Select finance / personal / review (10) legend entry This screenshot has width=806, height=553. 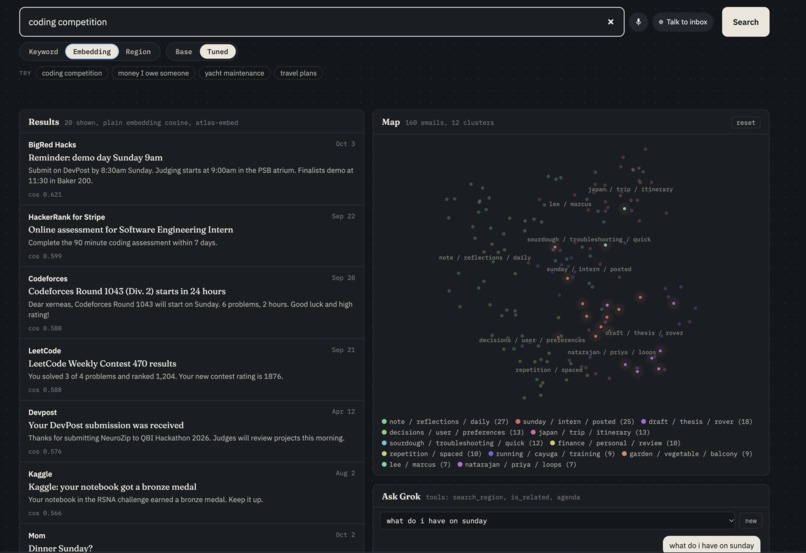coord(615,443)
